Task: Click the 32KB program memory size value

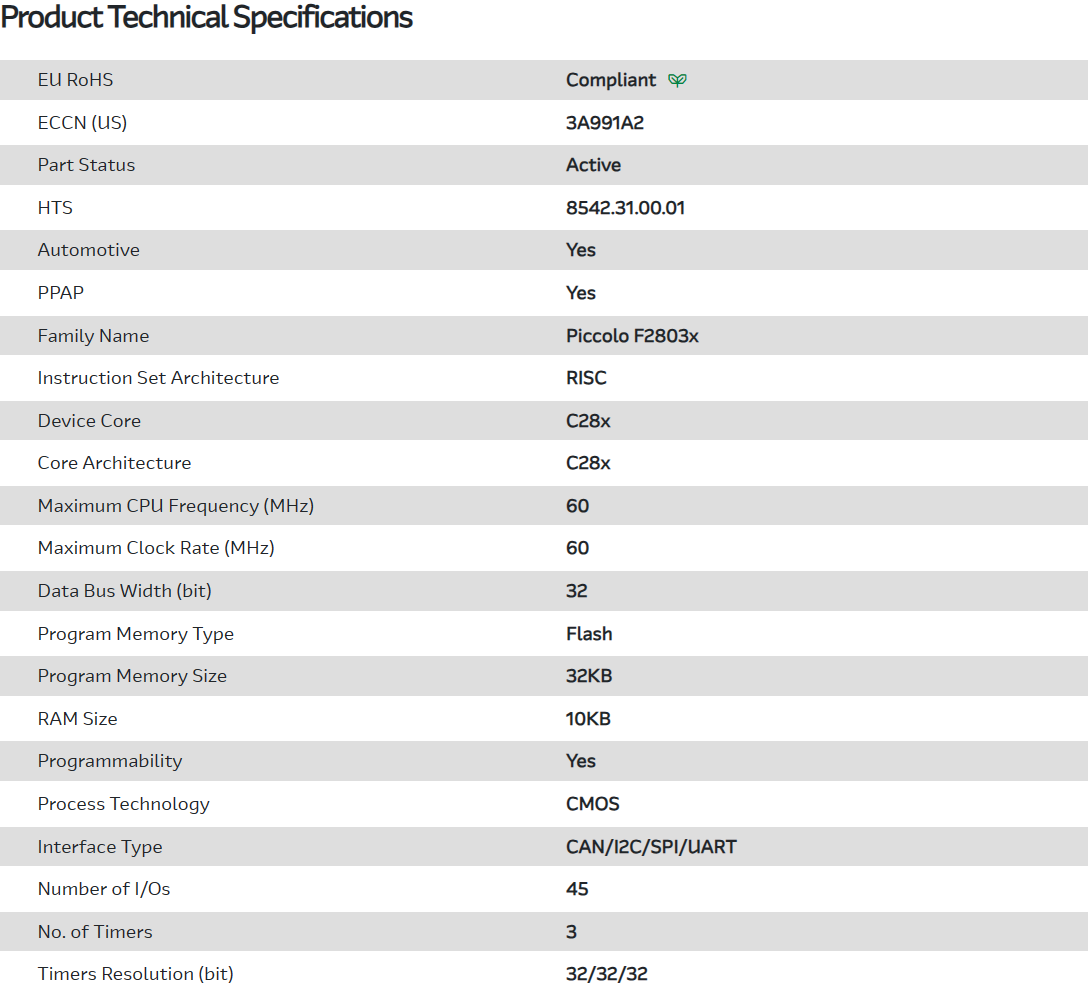Action: [589, 676]
